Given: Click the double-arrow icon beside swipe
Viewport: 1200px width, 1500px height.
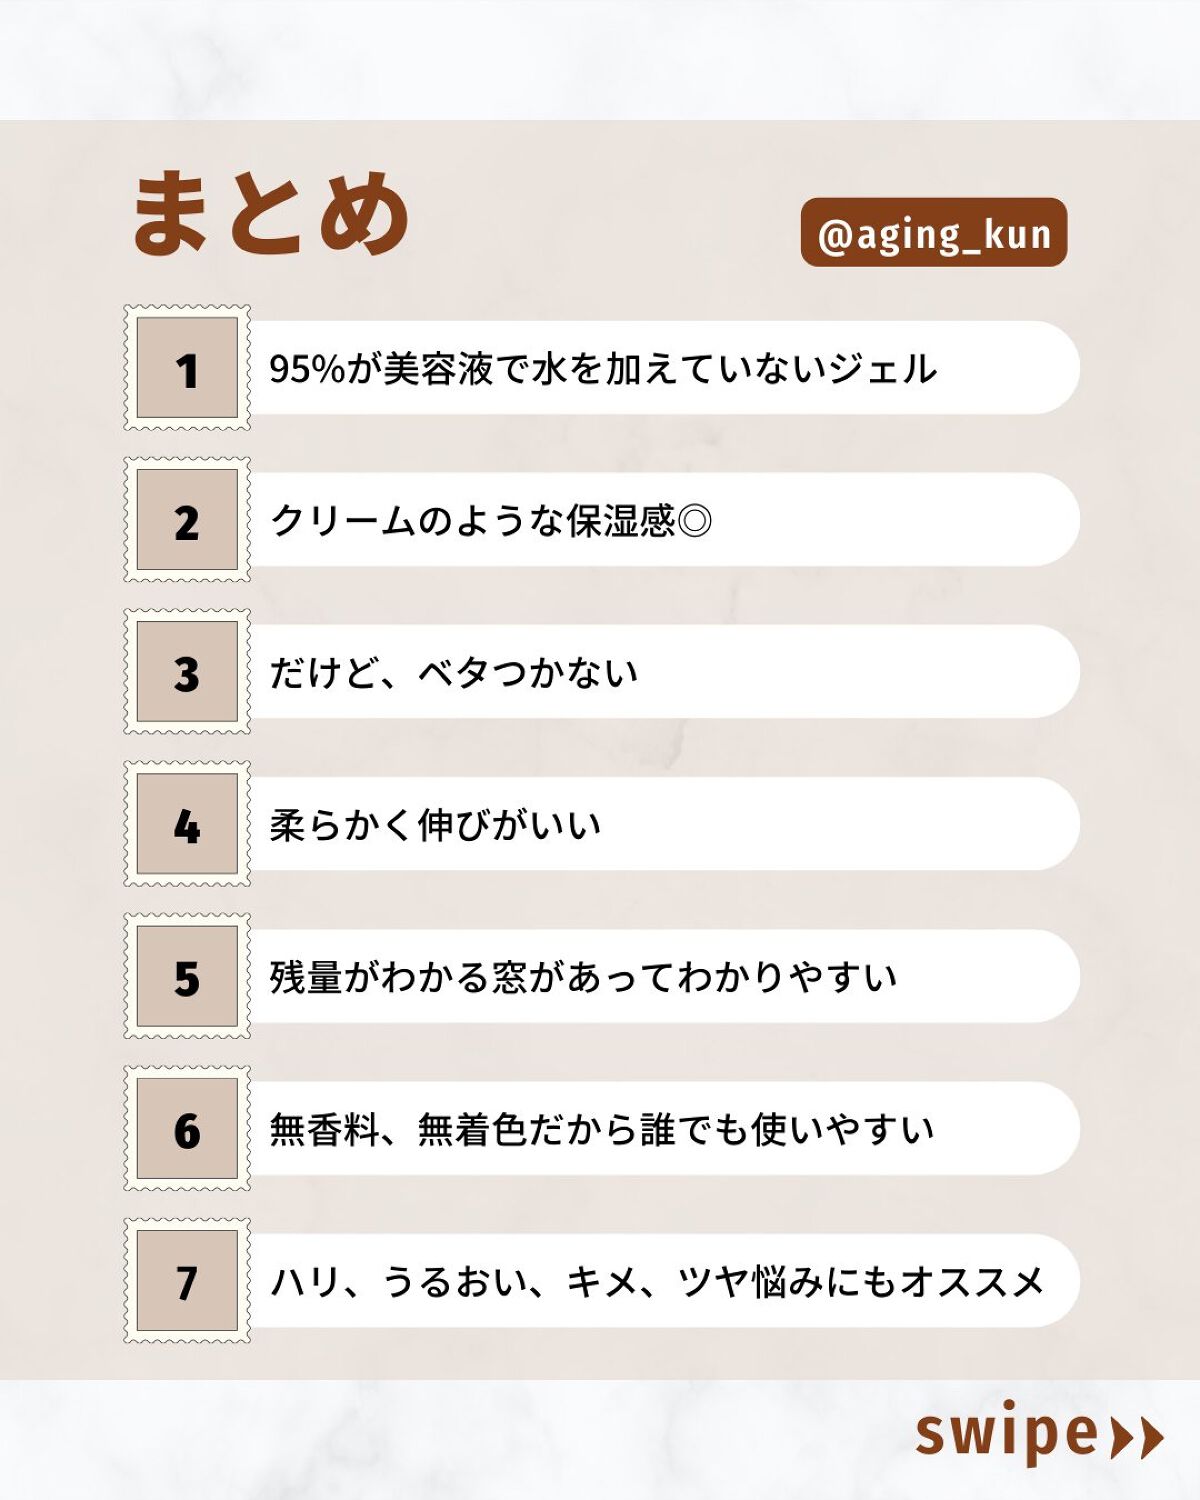Looking at the screenshot, I should (x=1138, y=1438).
